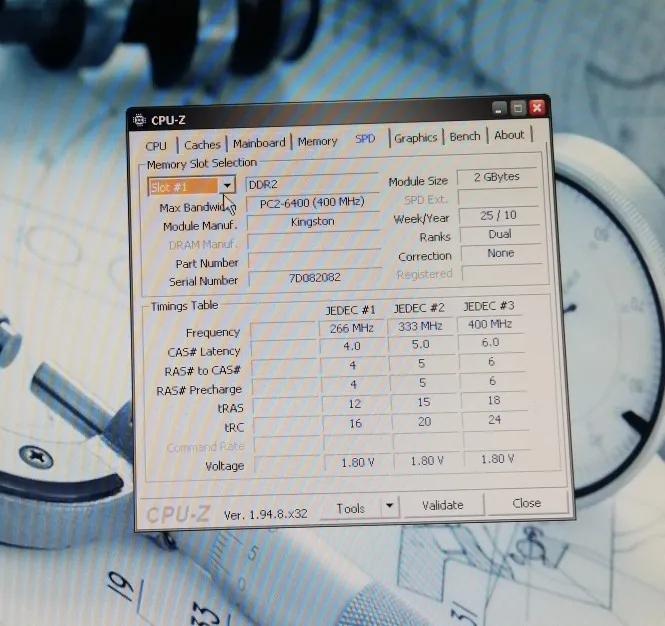Image resolution: width=665 pixels, height=626 pixels.
Task: Click the Ver. 1.94.8.x32 version text
Action: coord(265,514)
